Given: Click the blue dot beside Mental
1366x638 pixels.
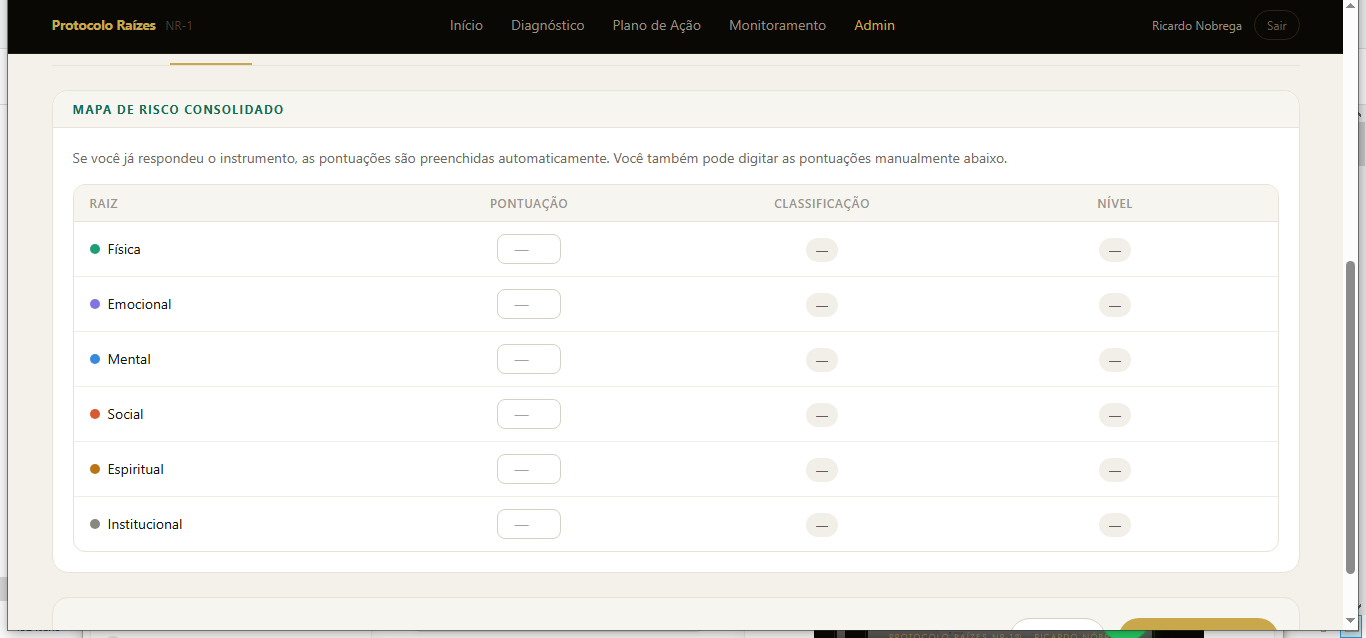Looking at the screenshot, I should [95, 359].
